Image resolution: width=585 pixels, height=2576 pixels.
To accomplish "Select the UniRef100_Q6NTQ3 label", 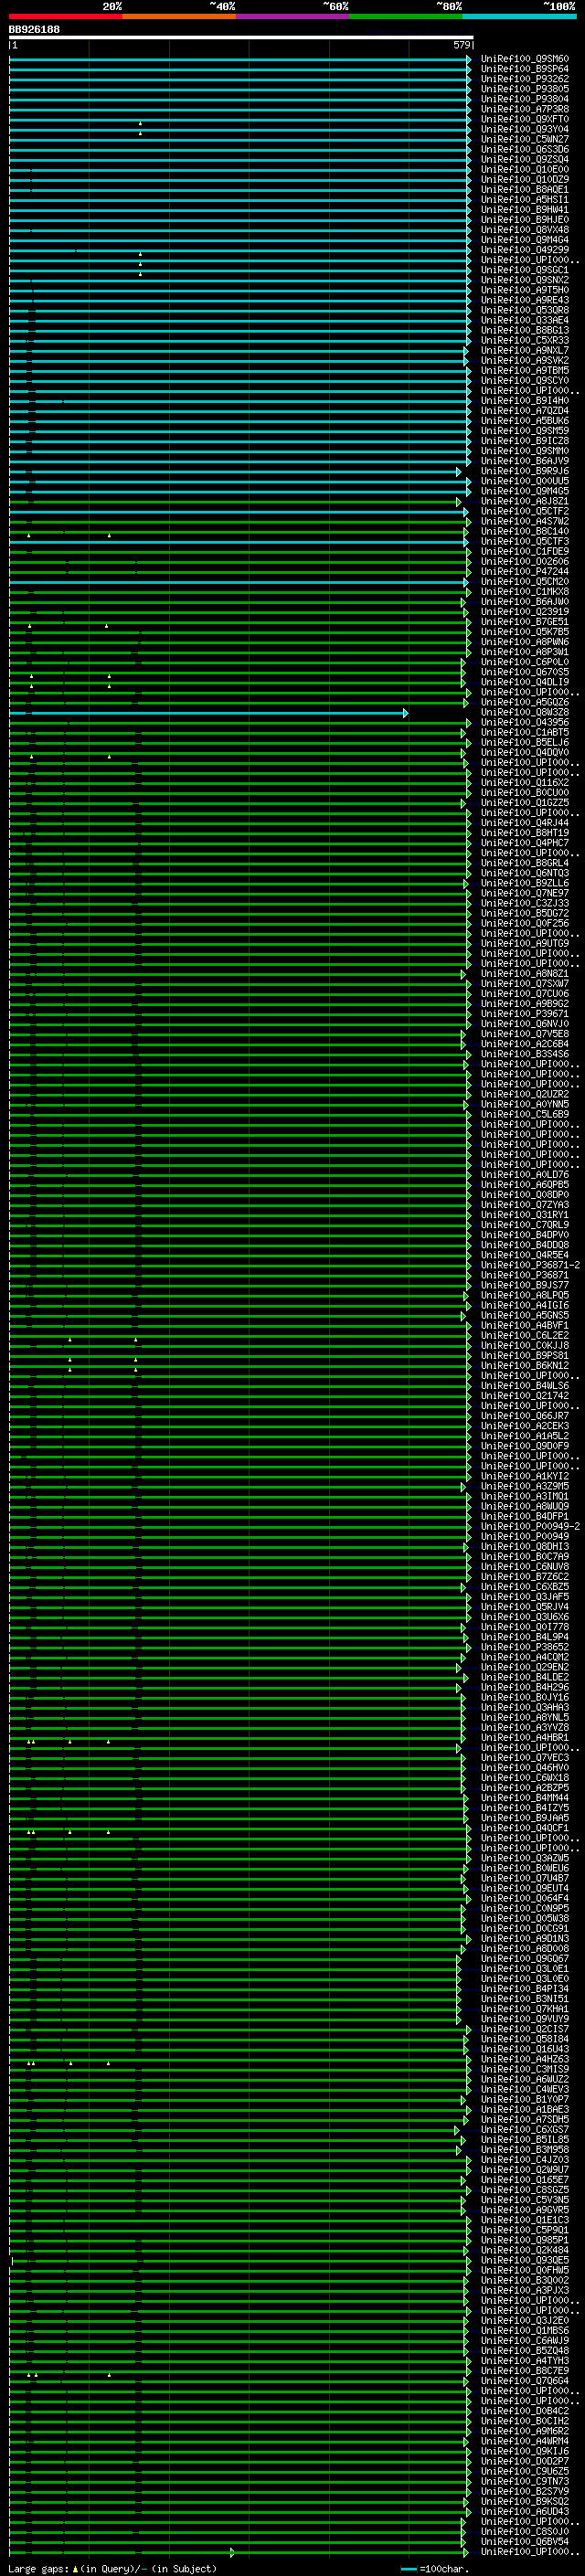I will coord(524,873).
